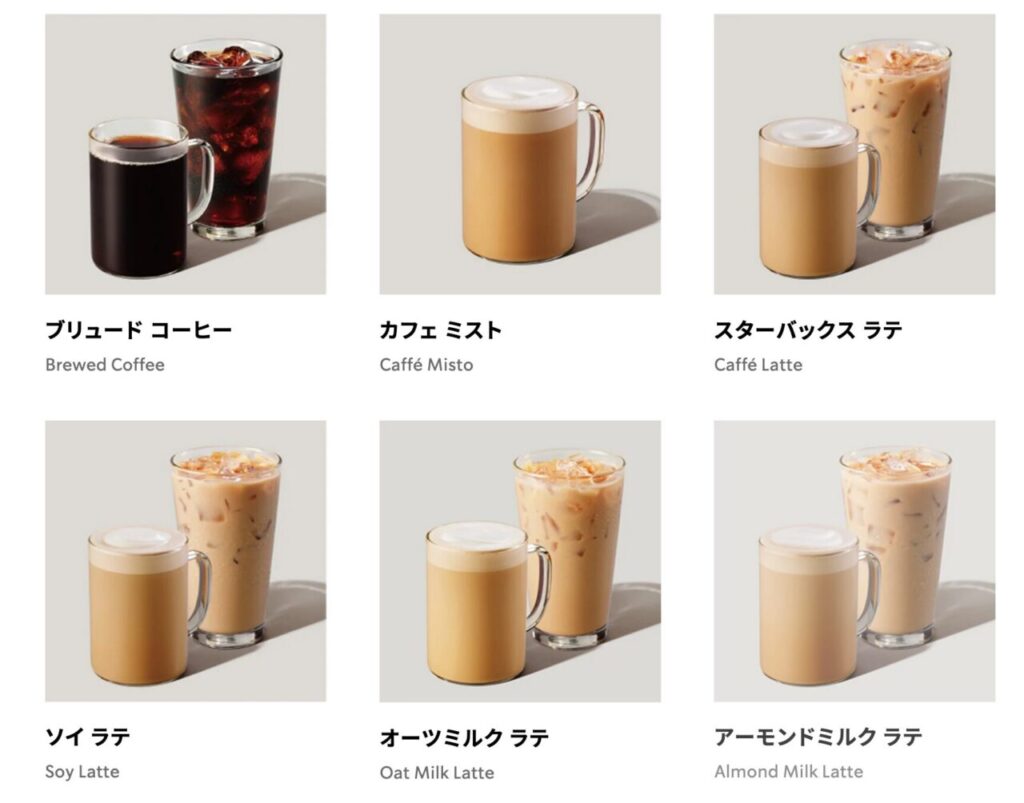Viewport: 1024px width, 803px height.
Task: Select the Caffé Misto English subtitle
Action: pyautogui.click(x=426, y=364)
